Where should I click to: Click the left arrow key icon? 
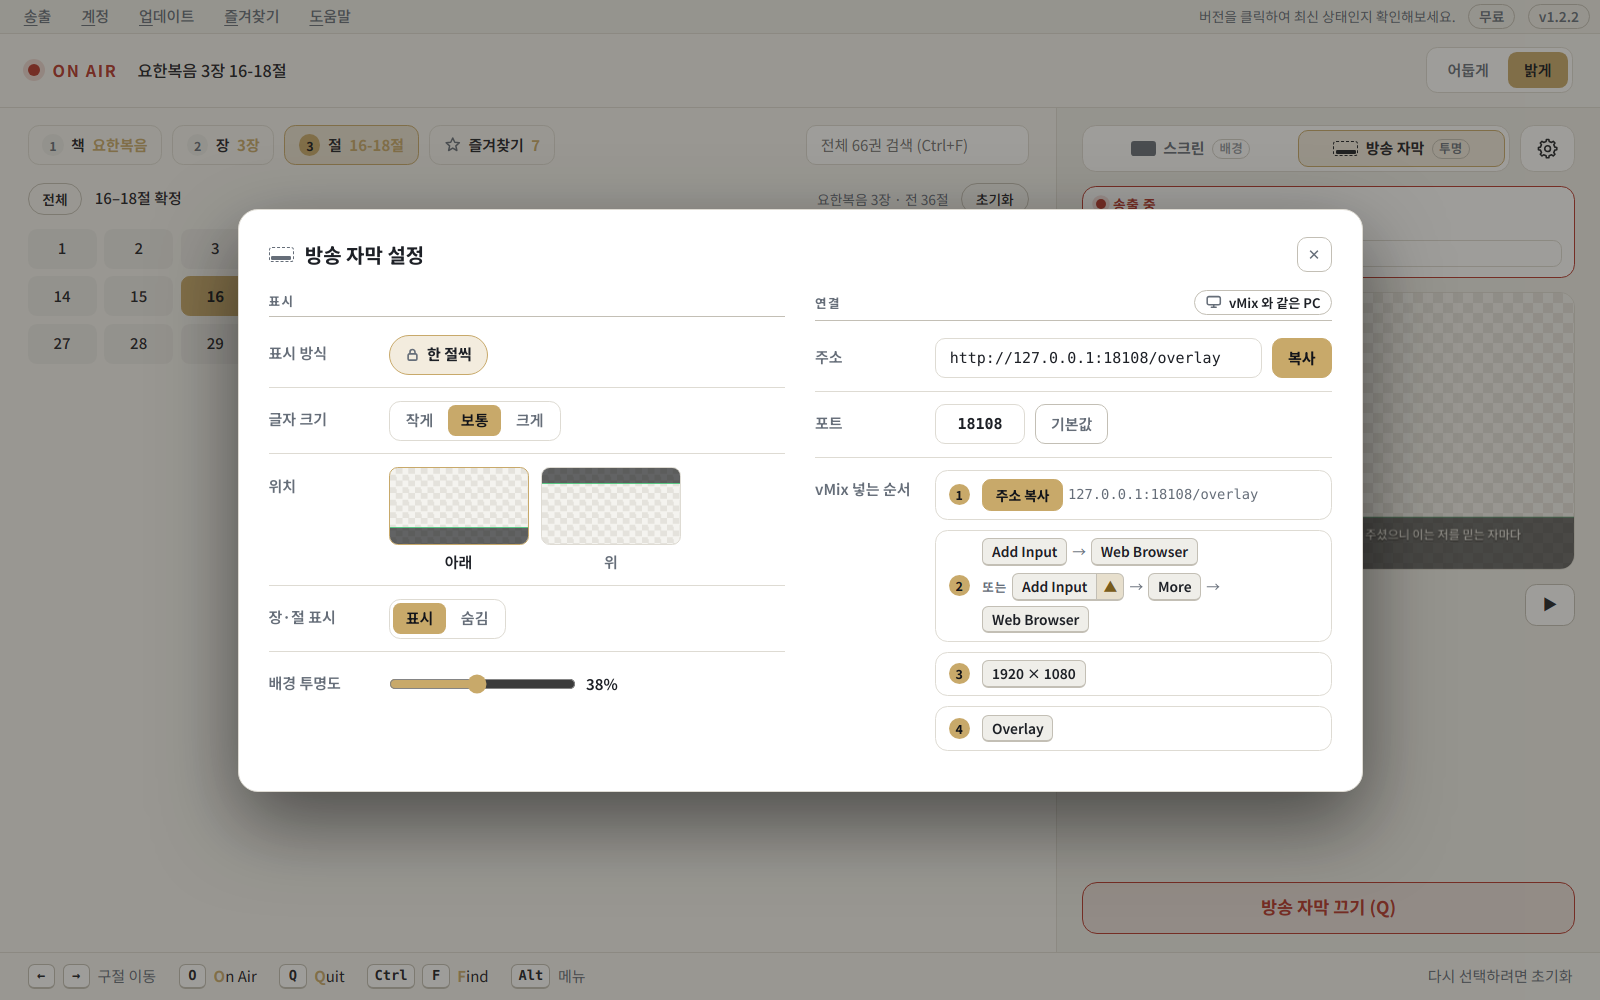(41, 976)
